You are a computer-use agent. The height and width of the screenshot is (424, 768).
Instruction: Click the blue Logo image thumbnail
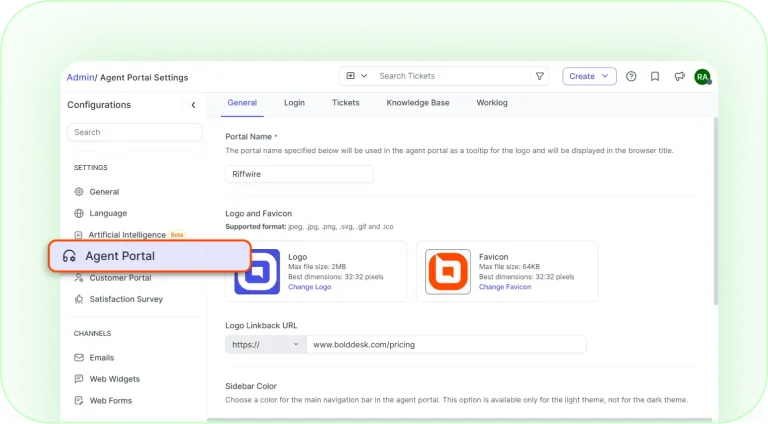(x=257, y=272)
